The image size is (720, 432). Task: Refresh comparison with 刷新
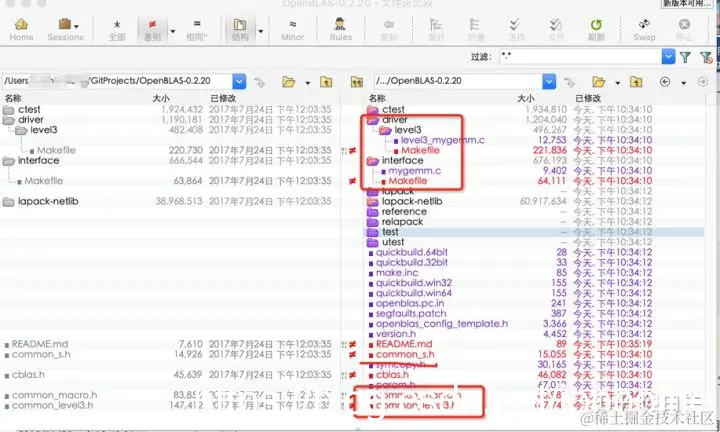tap(596, 29)
